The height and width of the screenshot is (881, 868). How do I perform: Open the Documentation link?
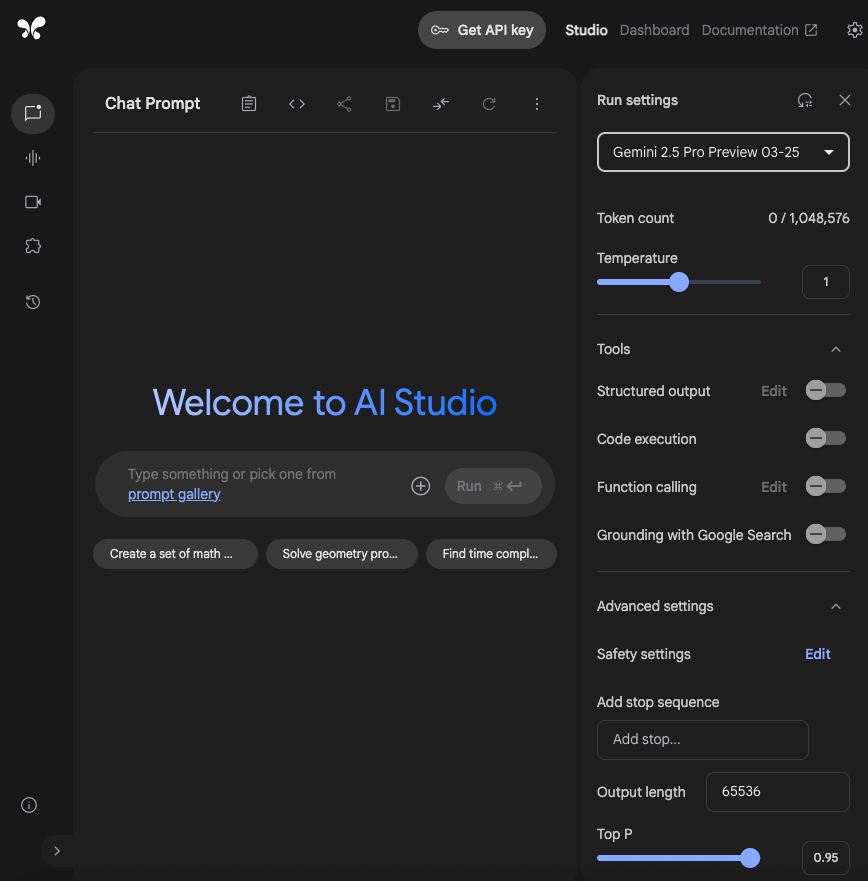[x=759, y=30]
